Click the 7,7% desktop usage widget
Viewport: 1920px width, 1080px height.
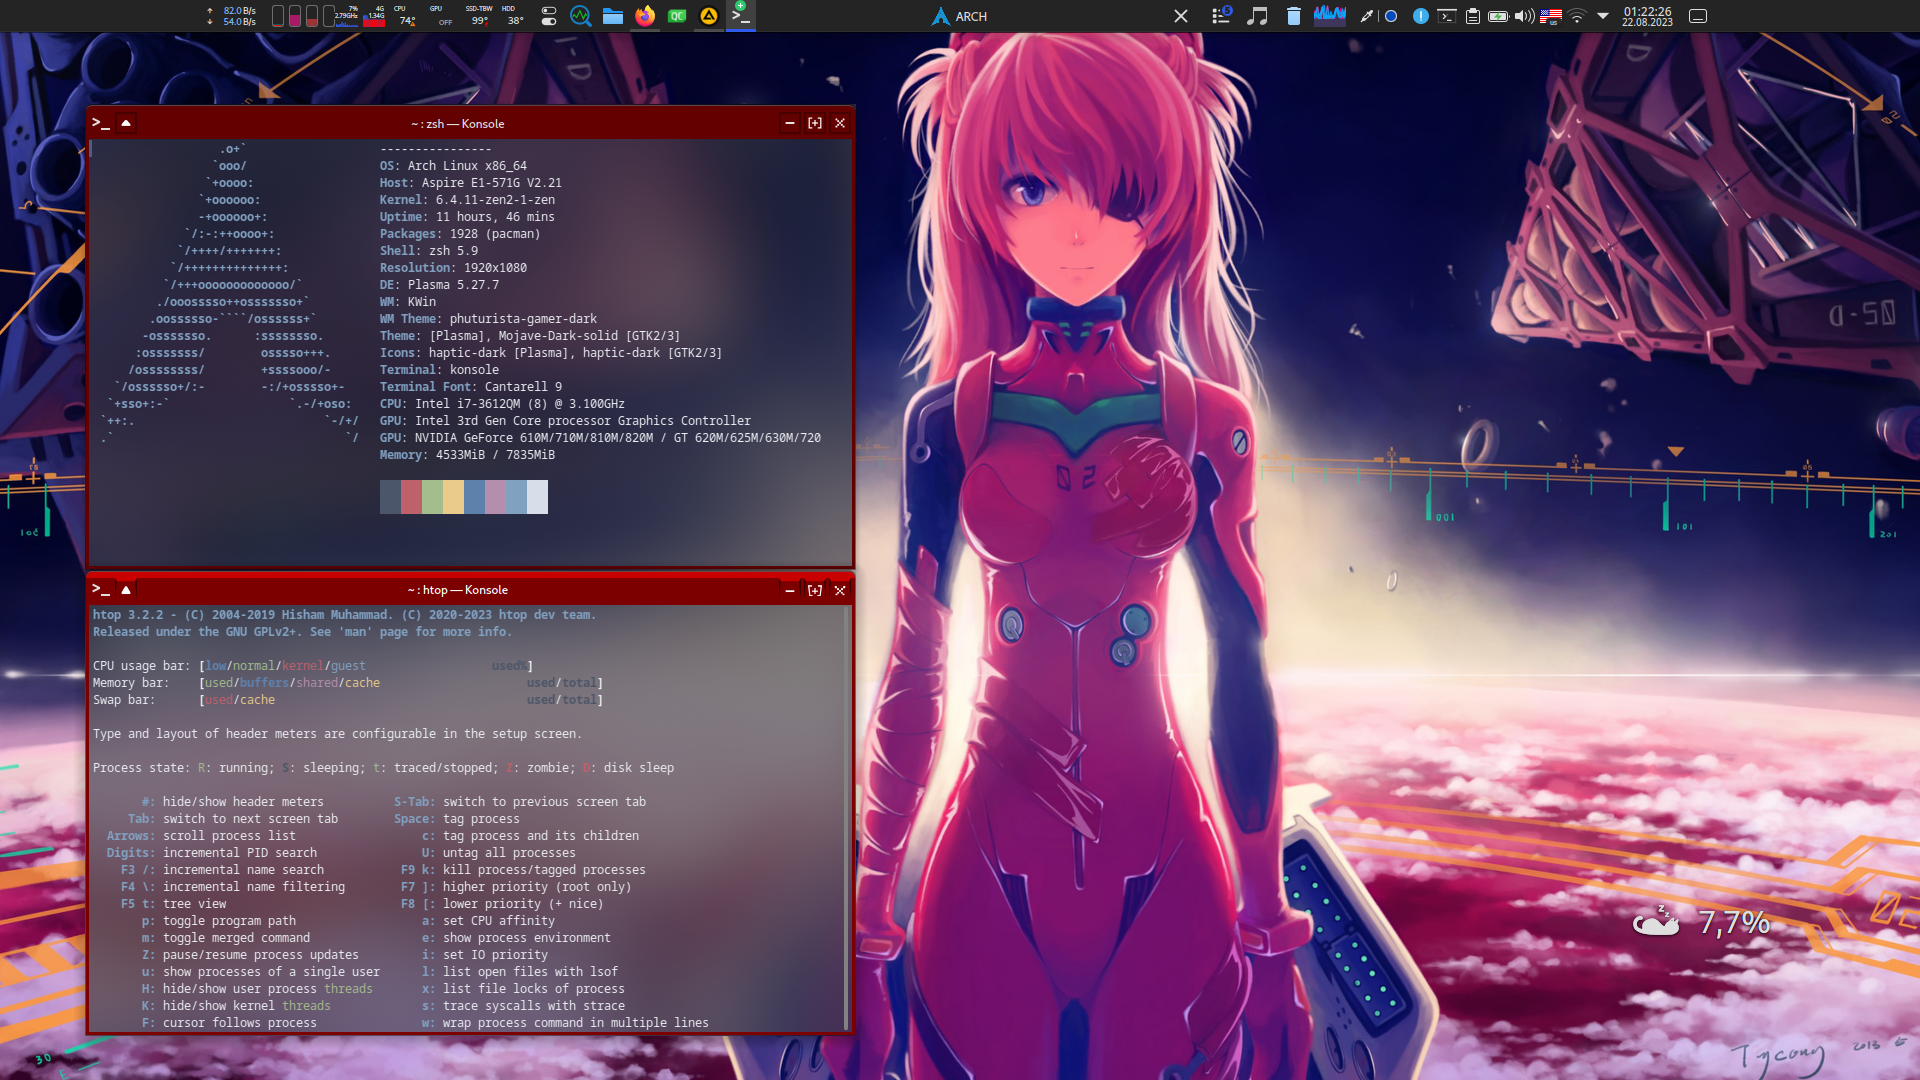(x=1701, y=922)
